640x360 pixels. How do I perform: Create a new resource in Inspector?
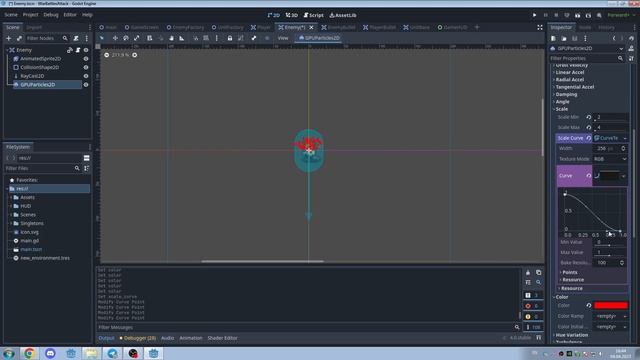click(x=553, y=38)
